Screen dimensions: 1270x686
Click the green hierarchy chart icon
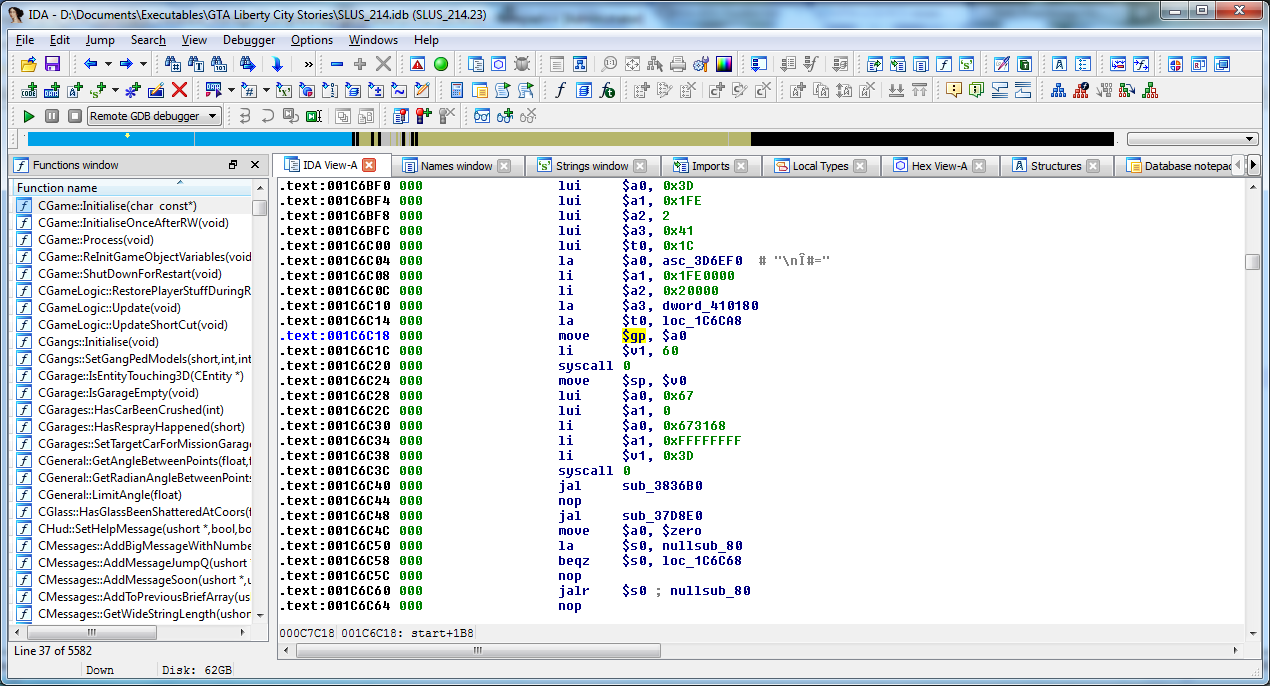[x=1150, y=90]
